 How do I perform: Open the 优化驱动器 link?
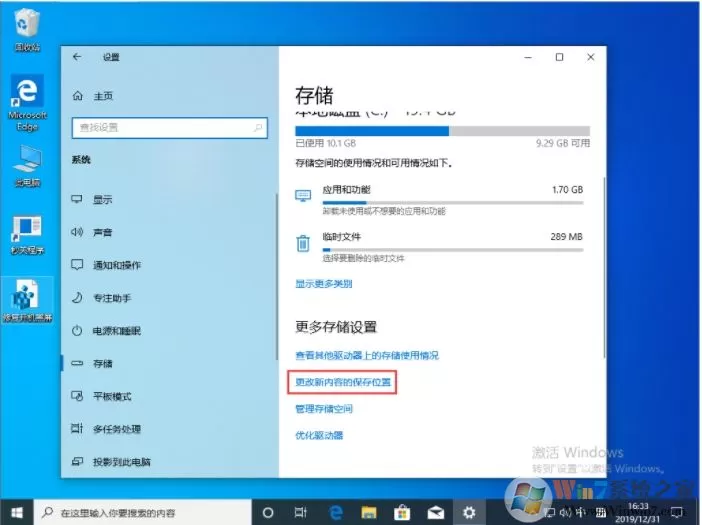[319, 435]
